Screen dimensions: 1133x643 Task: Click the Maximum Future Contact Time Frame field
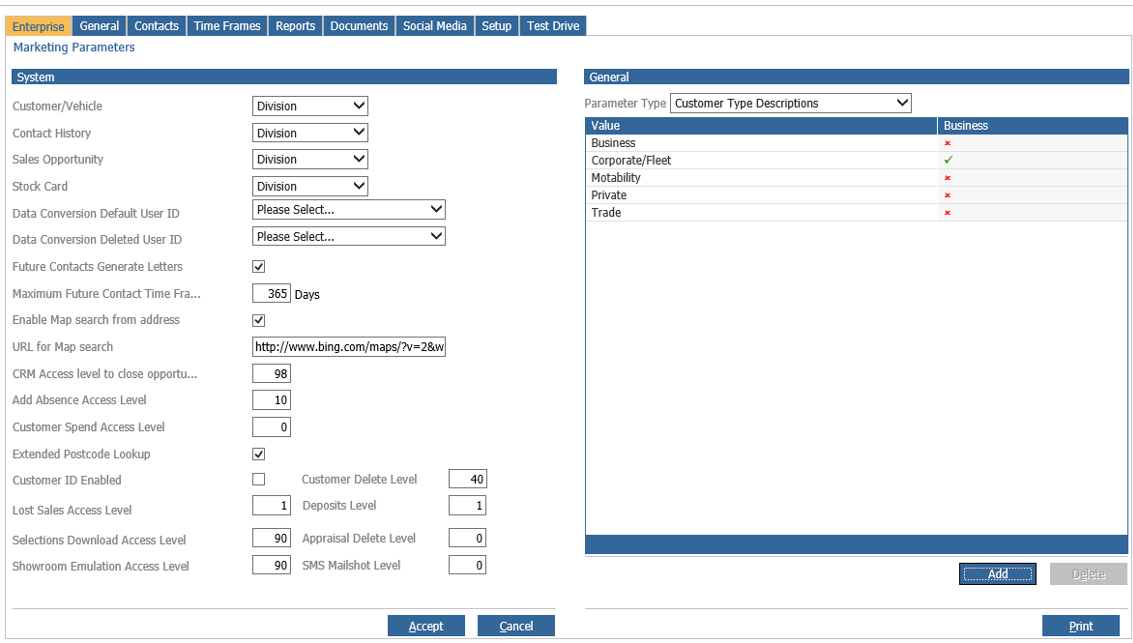[271, 293]
